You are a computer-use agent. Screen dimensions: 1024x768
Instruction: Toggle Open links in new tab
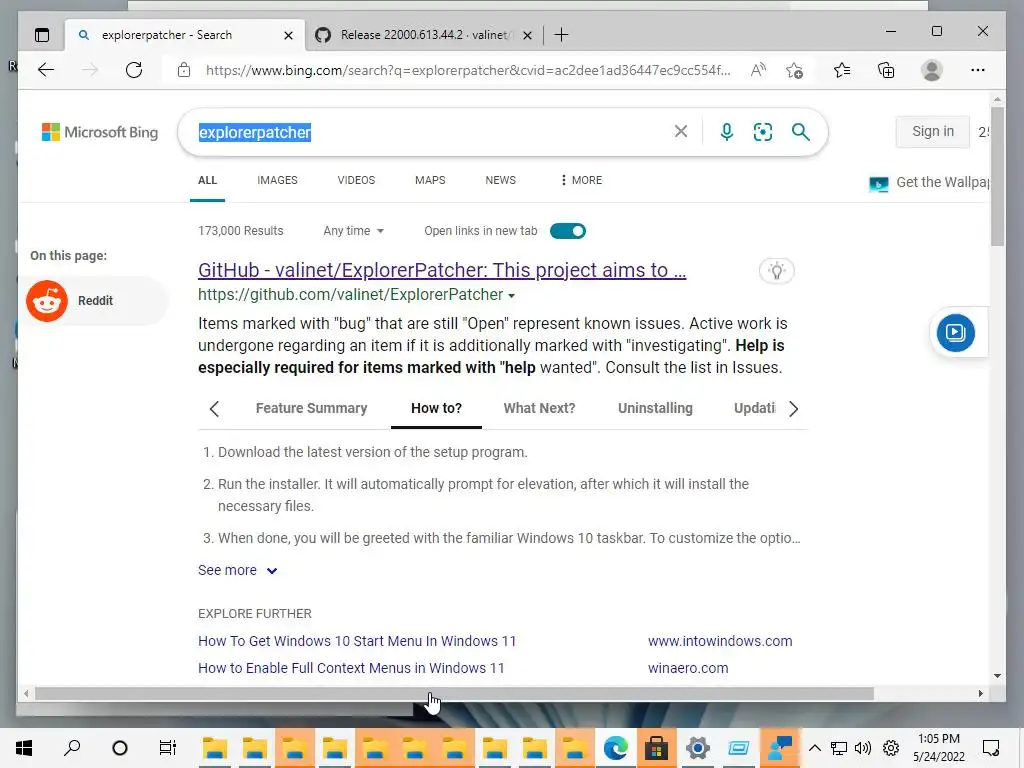(x=568, y=231)
